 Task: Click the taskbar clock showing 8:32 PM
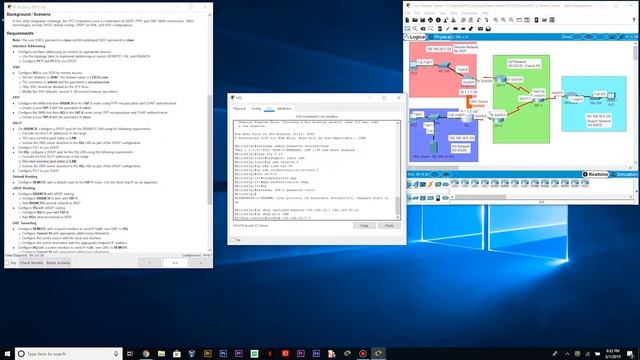tap(613, 353)
